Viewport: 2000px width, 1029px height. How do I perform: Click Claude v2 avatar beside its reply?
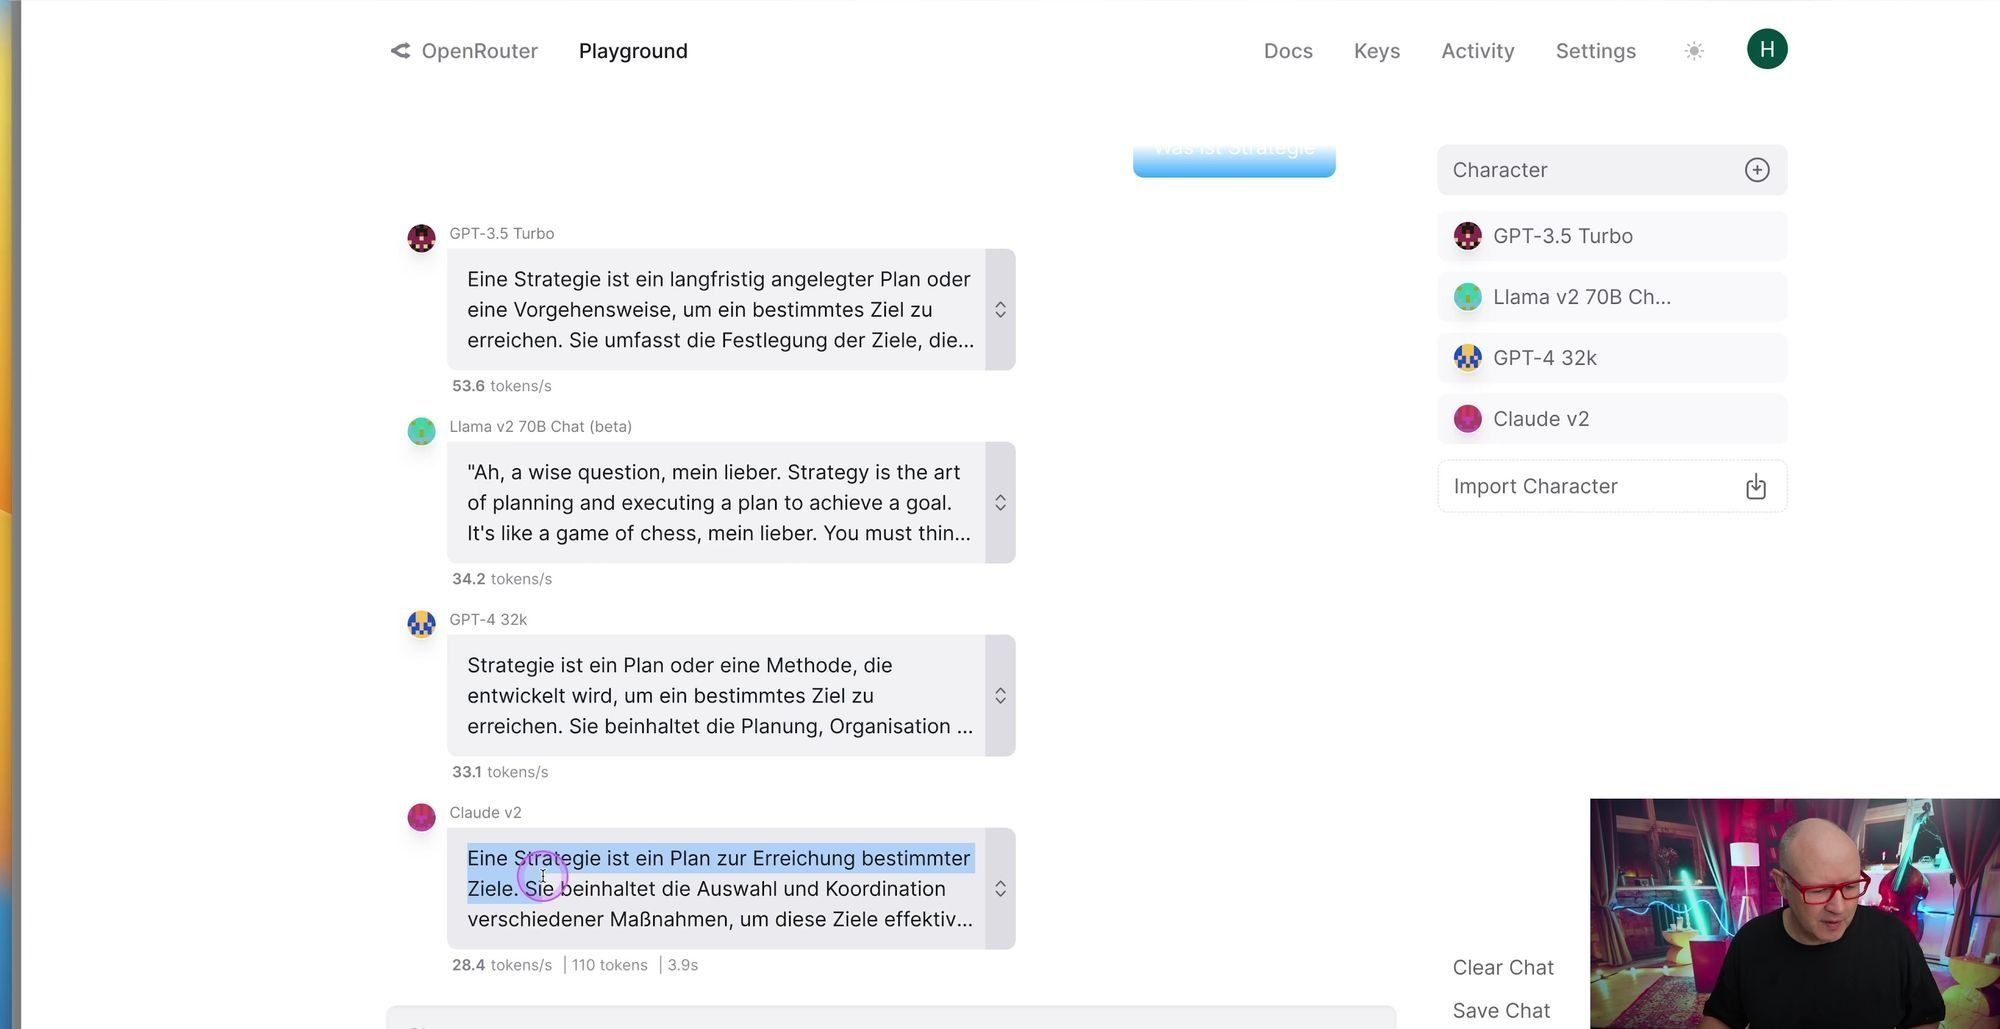tap(421, 817)
